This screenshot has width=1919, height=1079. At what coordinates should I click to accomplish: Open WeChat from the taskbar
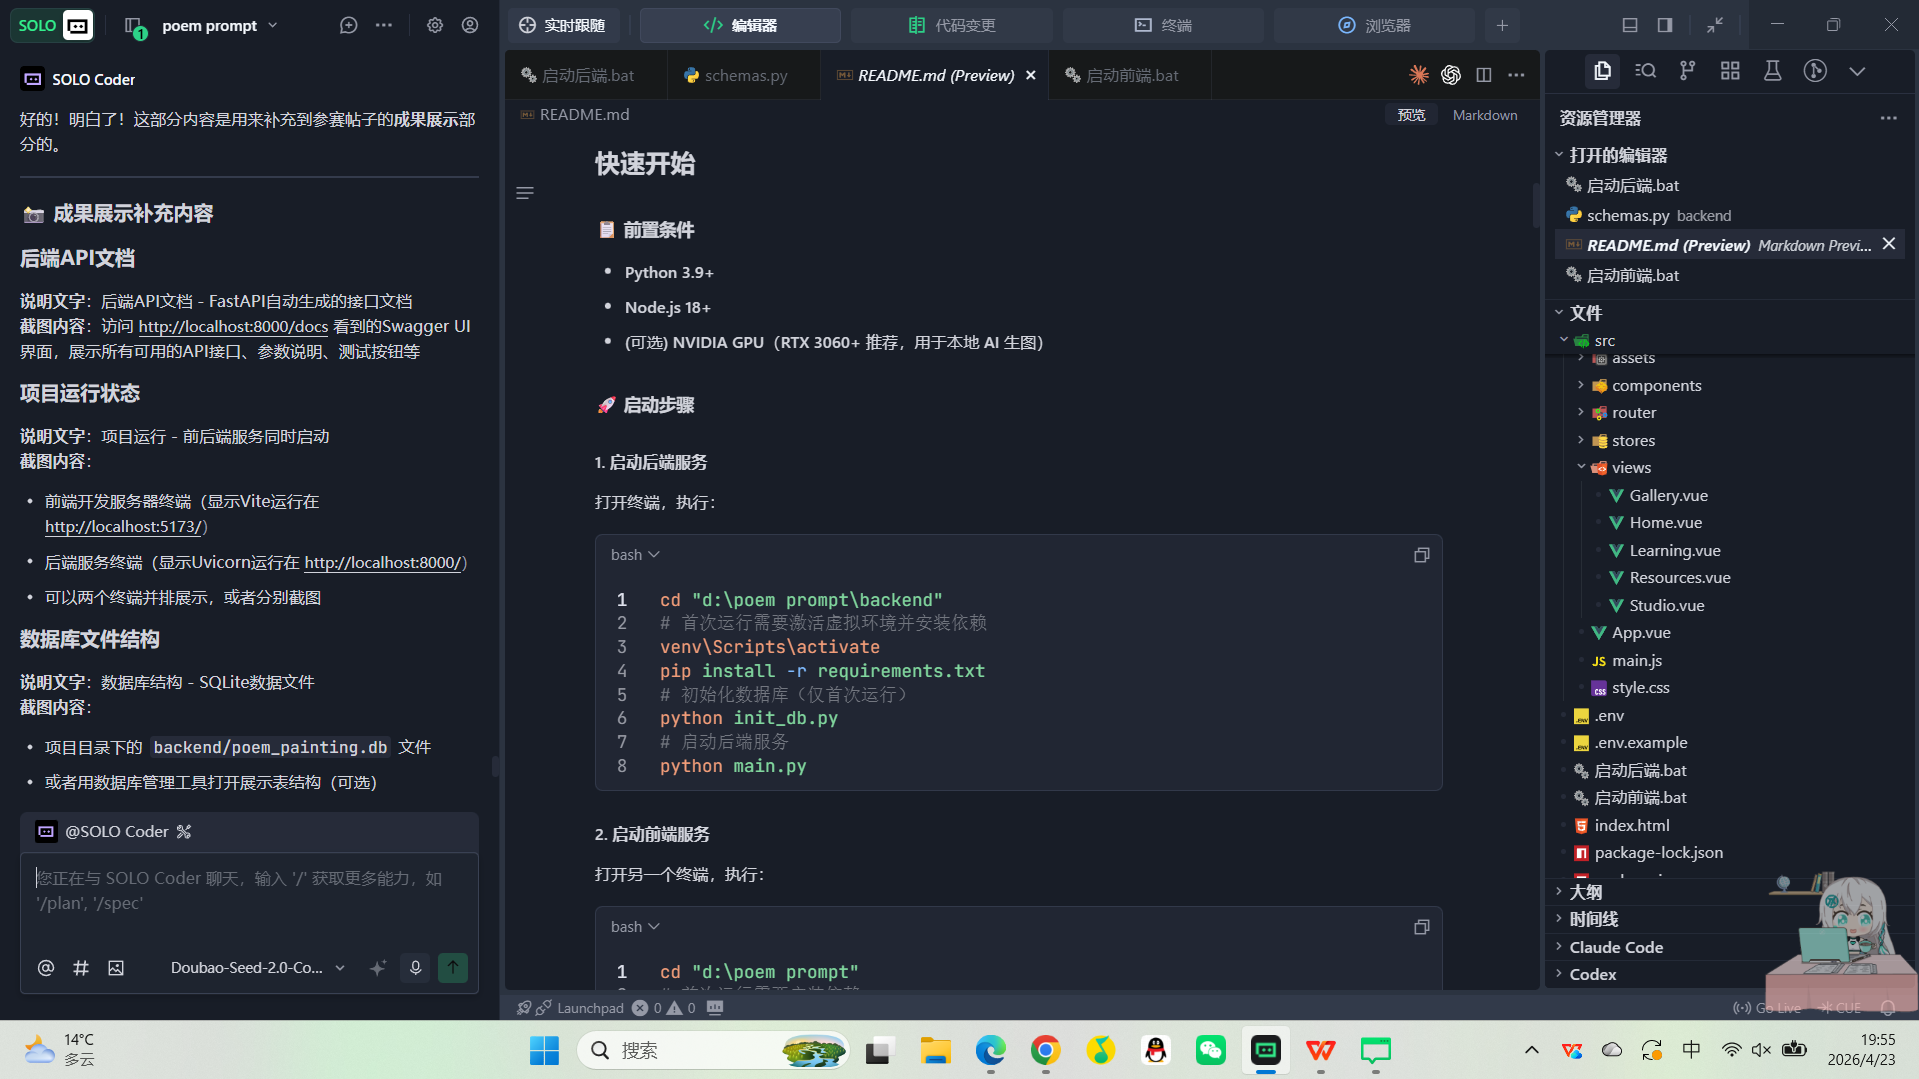pos(1210,1050)
